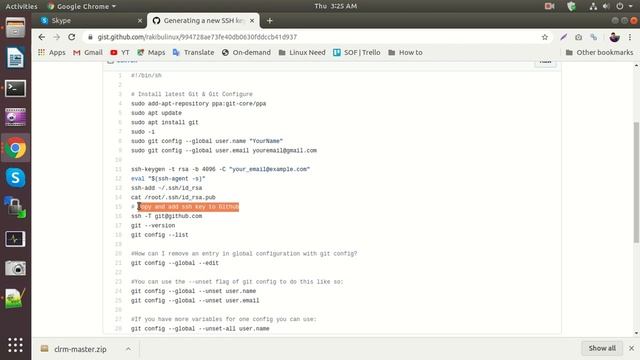Open Linux Need bookmarks folder

coord(302,52)
